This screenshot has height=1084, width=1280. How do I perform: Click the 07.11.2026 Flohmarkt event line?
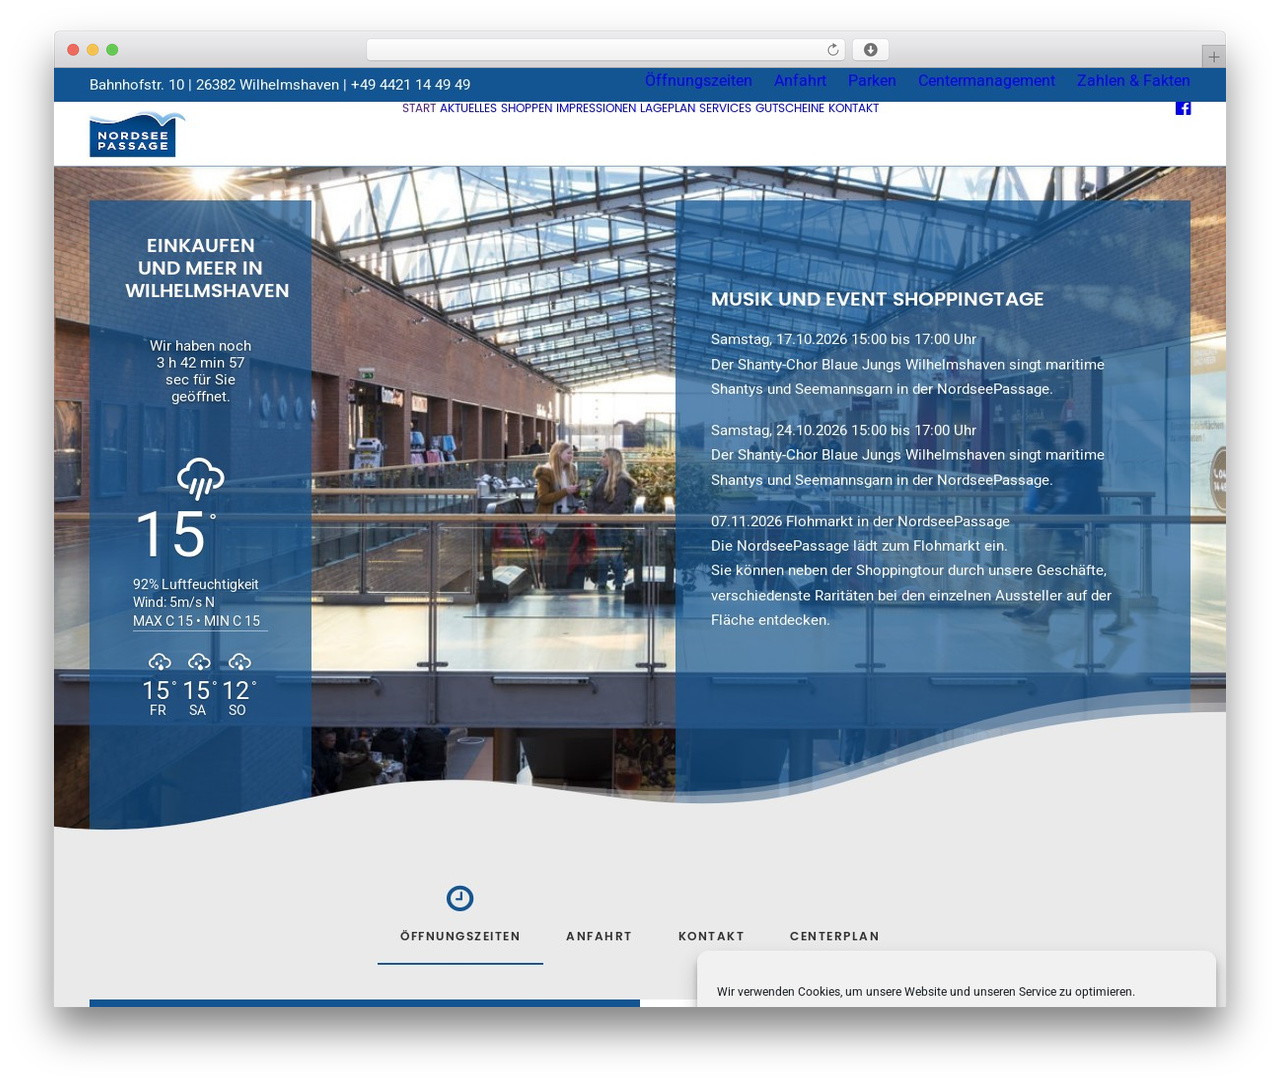pyautogui.click(x=860, y=521)
